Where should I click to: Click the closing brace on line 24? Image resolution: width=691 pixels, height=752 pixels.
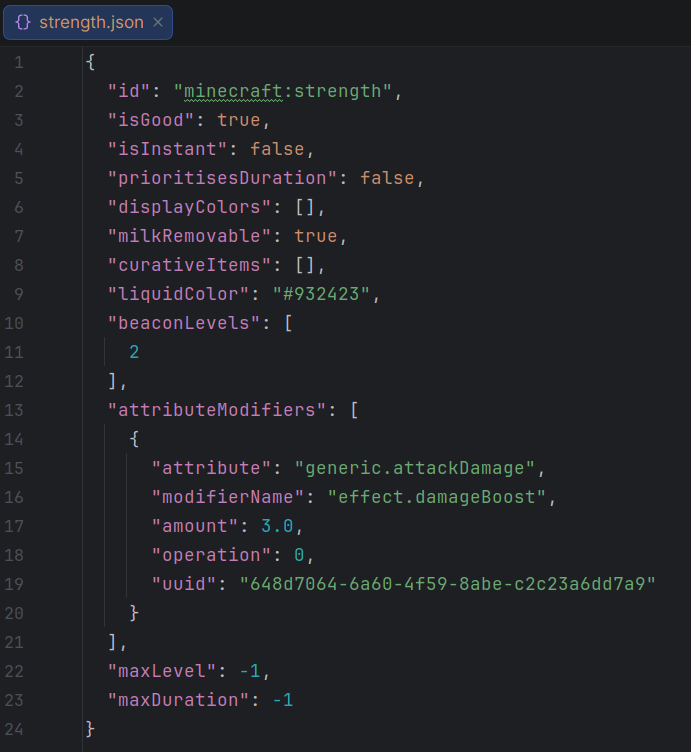90,729
